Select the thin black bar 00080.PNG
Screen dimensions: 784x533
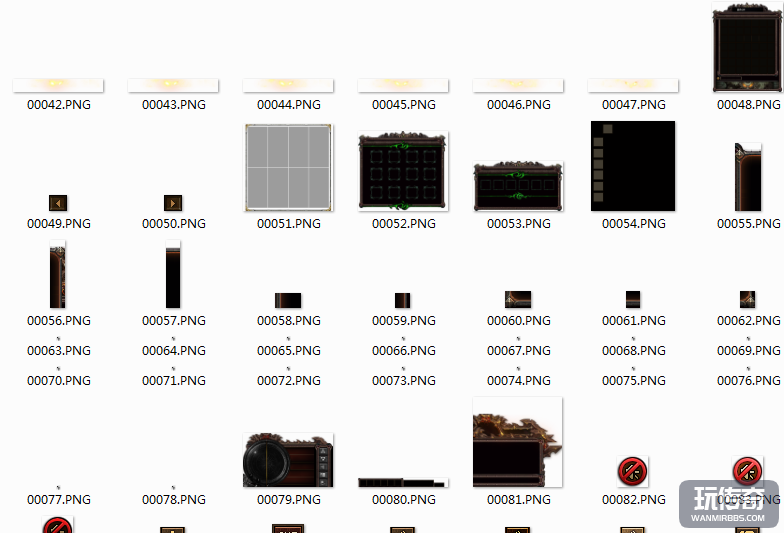coord(403,482)
